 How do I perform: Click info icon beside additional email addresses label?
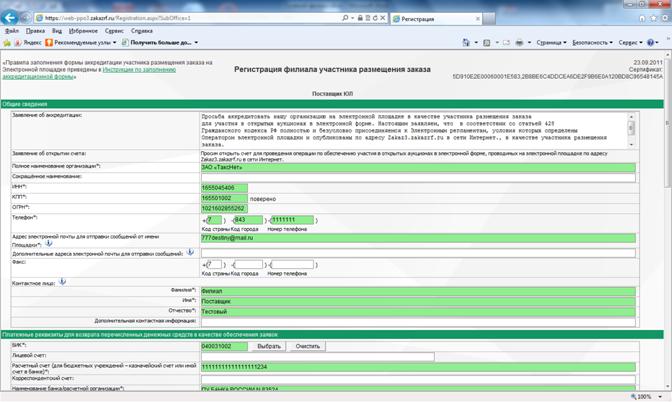190,252
